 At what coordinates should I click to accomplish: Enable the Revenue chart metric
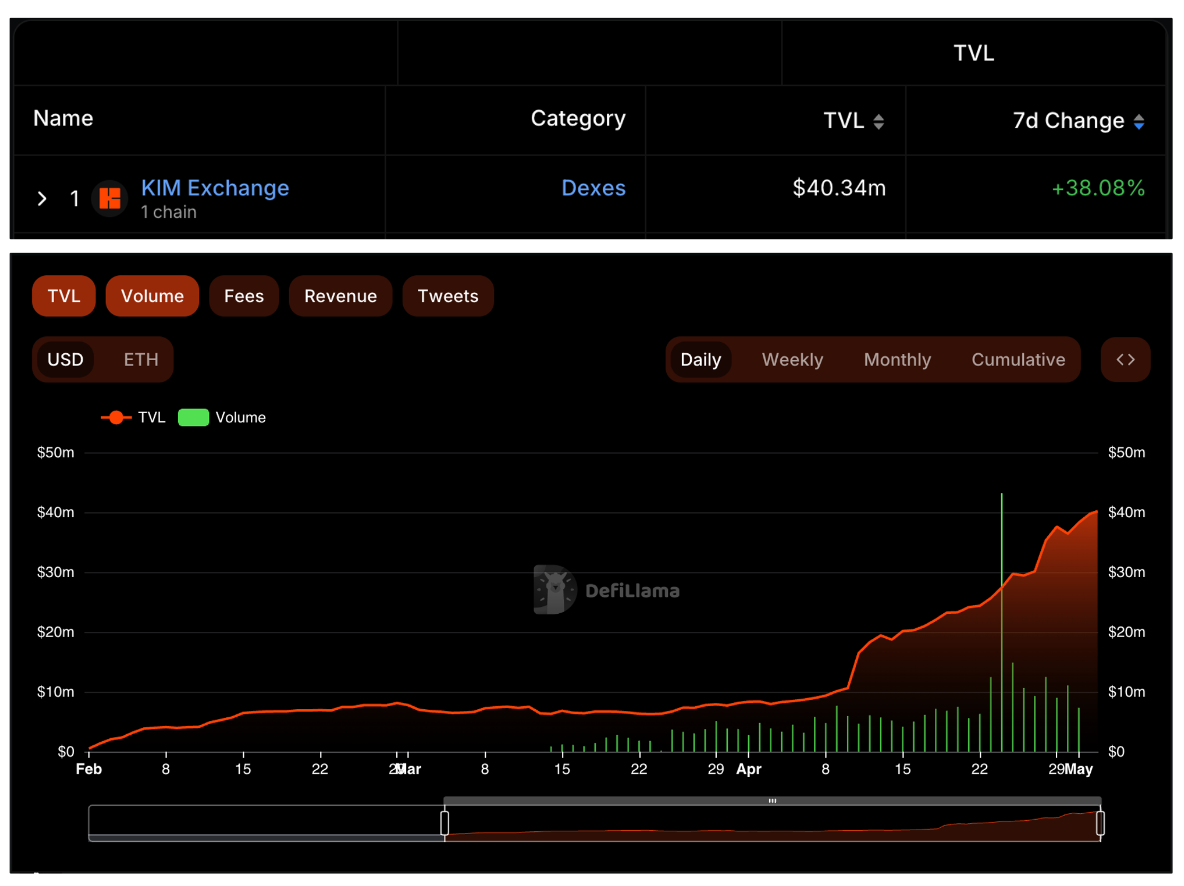click(341, 296)
